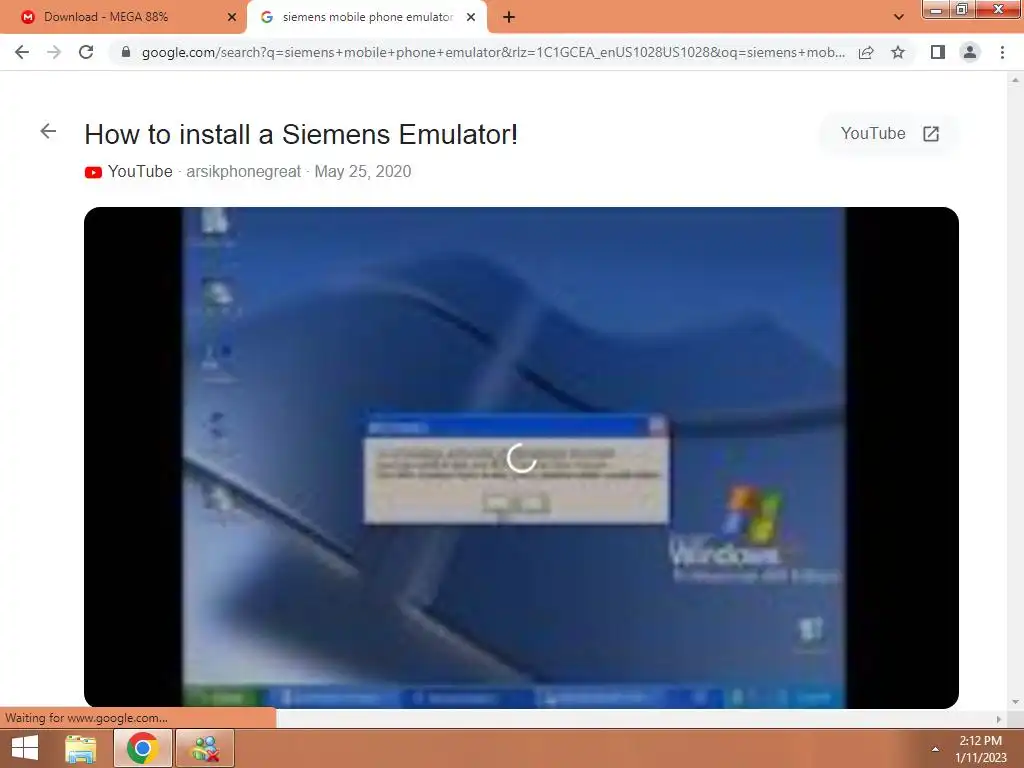
Task: Click the video player thumbnail
Action: click(x=521, y=458)
